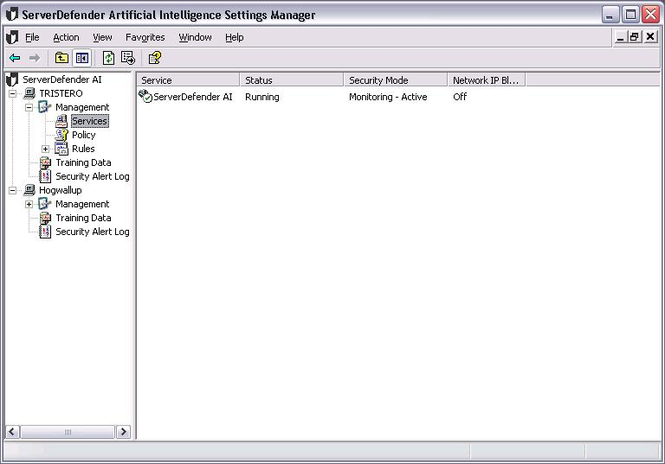
Task: Sort by the Network IP Bl... column header
Action: pos(487,80)
